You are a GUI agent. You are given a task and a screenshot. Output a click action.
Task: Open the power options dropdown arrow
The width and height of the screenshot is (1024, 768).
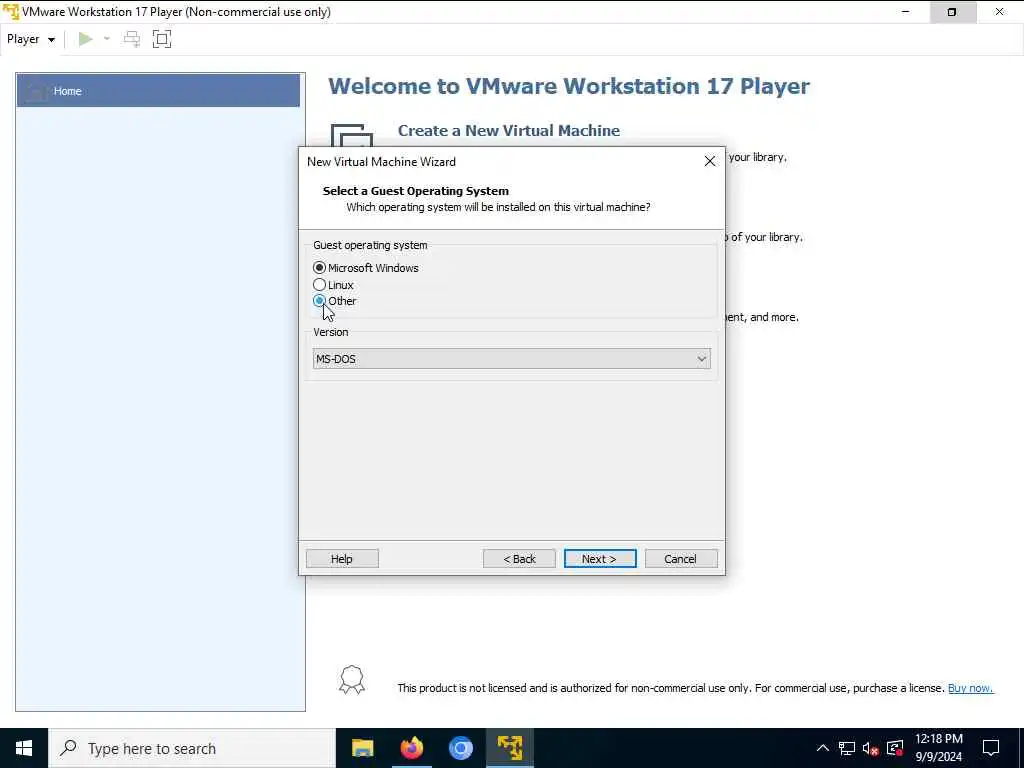point(107,39)
